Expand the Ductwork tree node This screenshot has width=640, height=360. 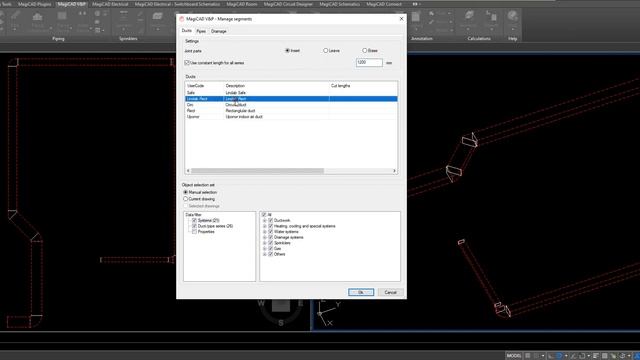click(264, 220)
